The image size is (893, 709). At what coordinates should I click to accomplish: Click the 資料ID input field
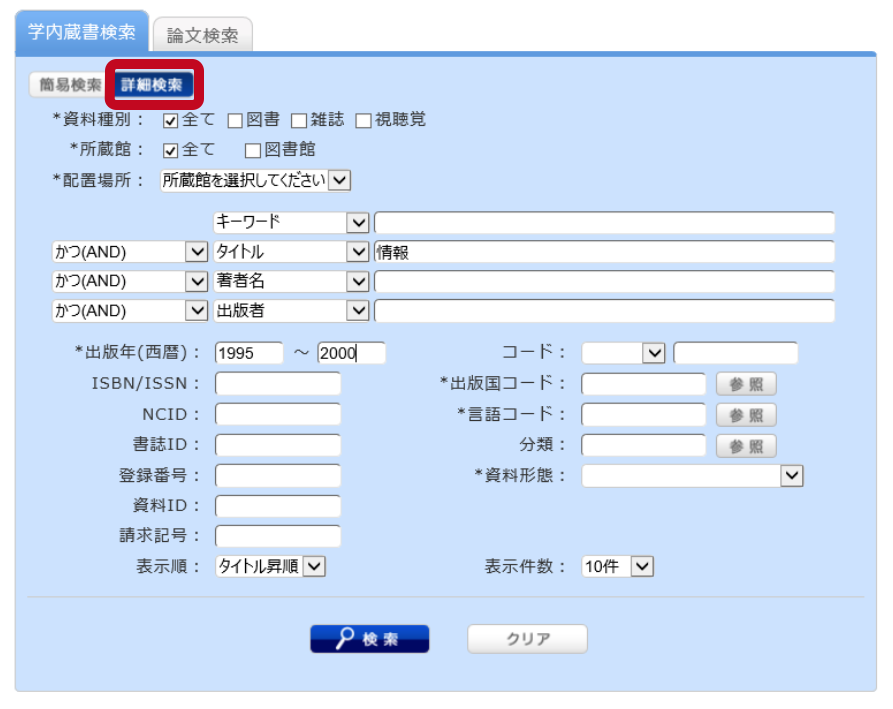[278, 506]
